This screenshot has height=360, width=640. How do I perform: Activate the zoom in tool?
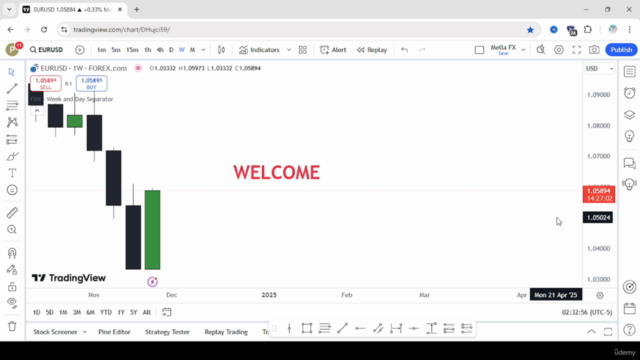tap(12, 230)
